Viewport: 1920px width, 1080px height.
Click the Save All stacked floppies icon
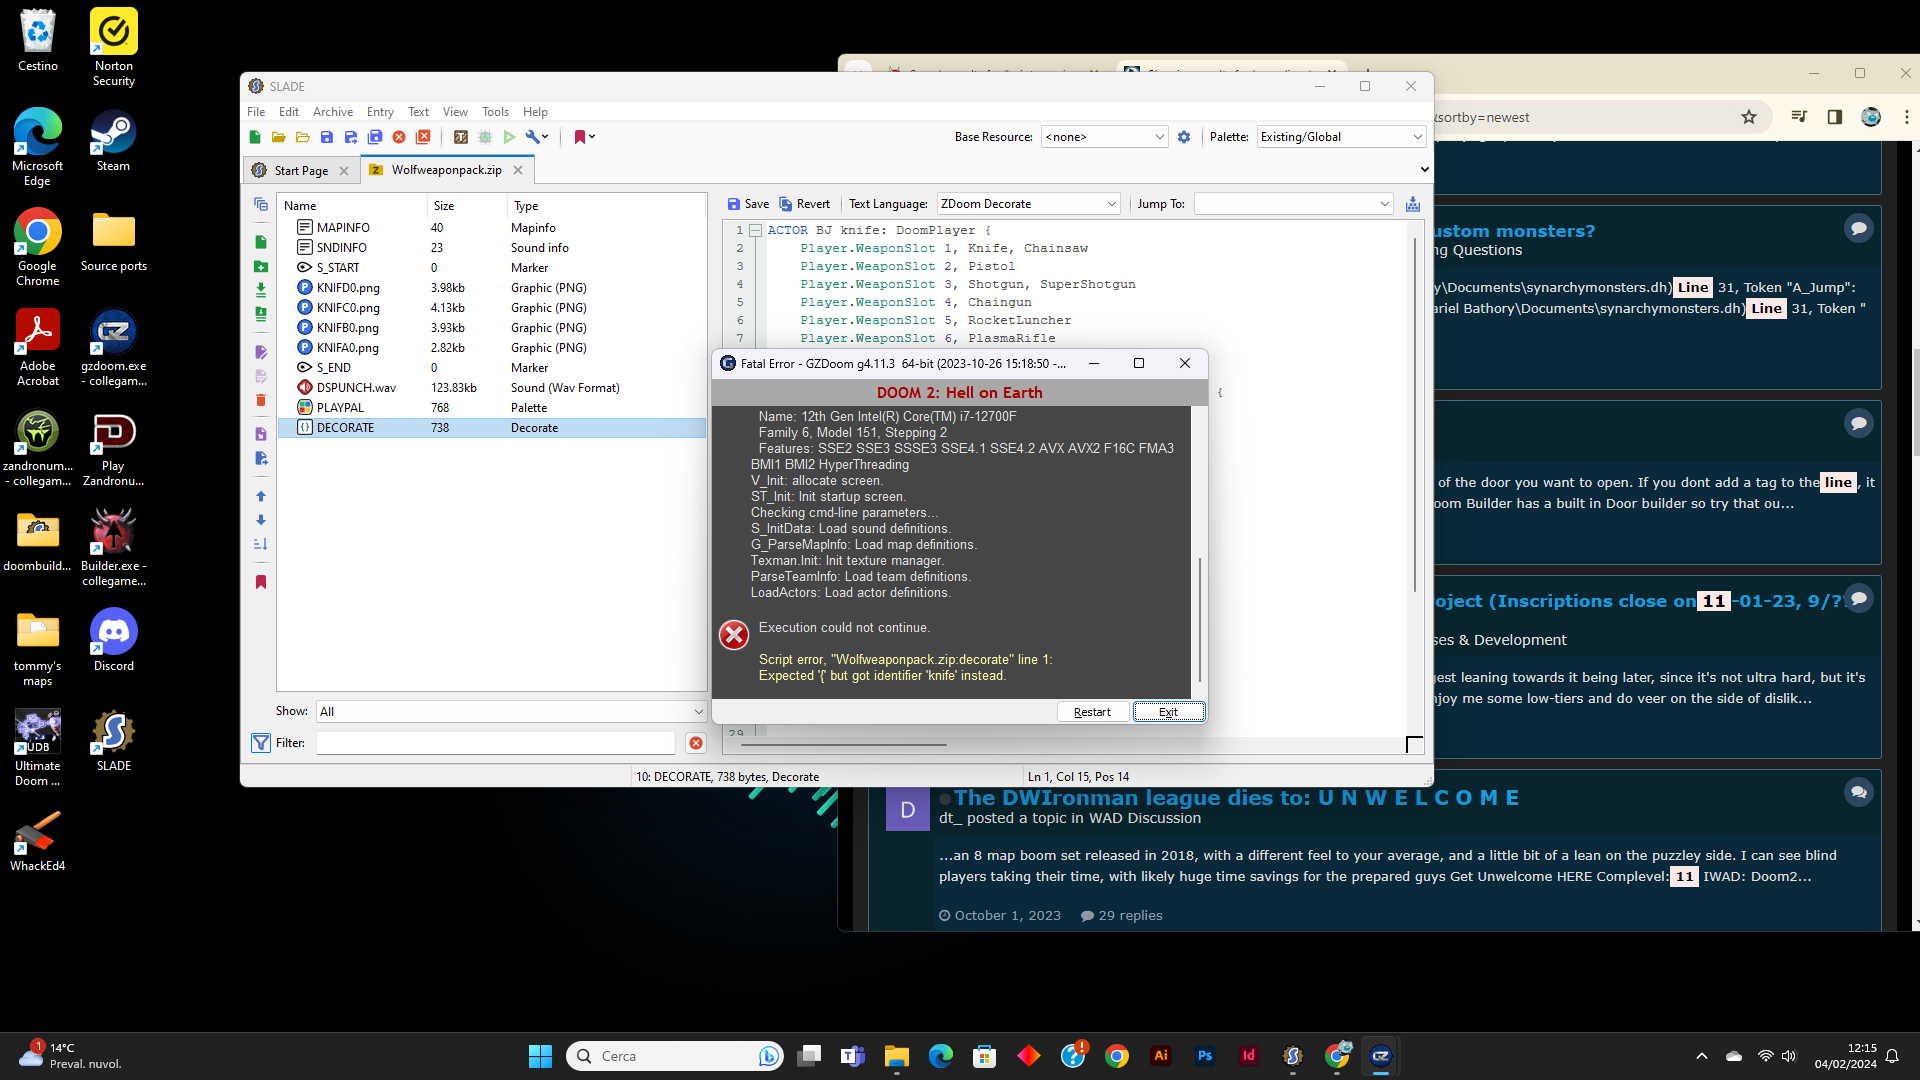tap(375, 137)
